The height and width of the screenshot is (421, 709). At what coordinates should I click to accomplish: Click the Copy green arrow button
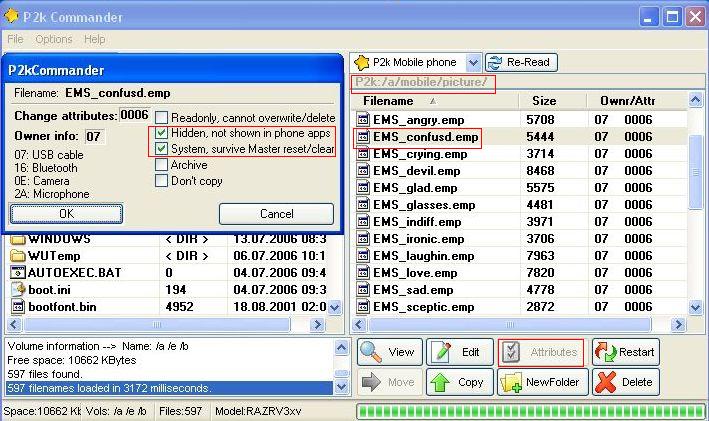460,382
